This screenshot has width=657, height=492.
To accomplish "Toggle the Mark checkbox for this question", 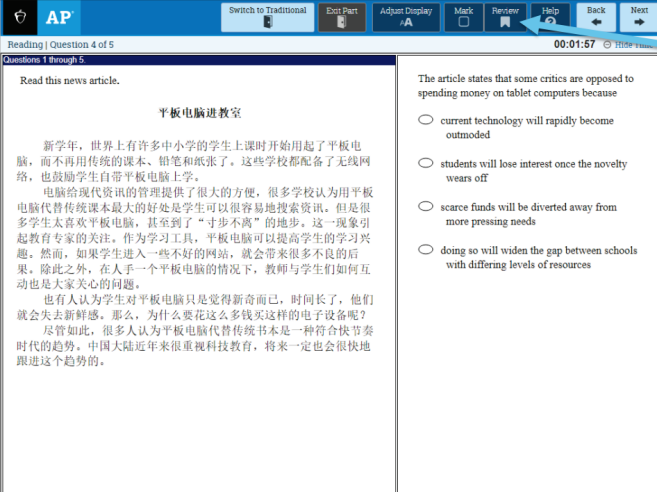I will [x=463, y=17].
